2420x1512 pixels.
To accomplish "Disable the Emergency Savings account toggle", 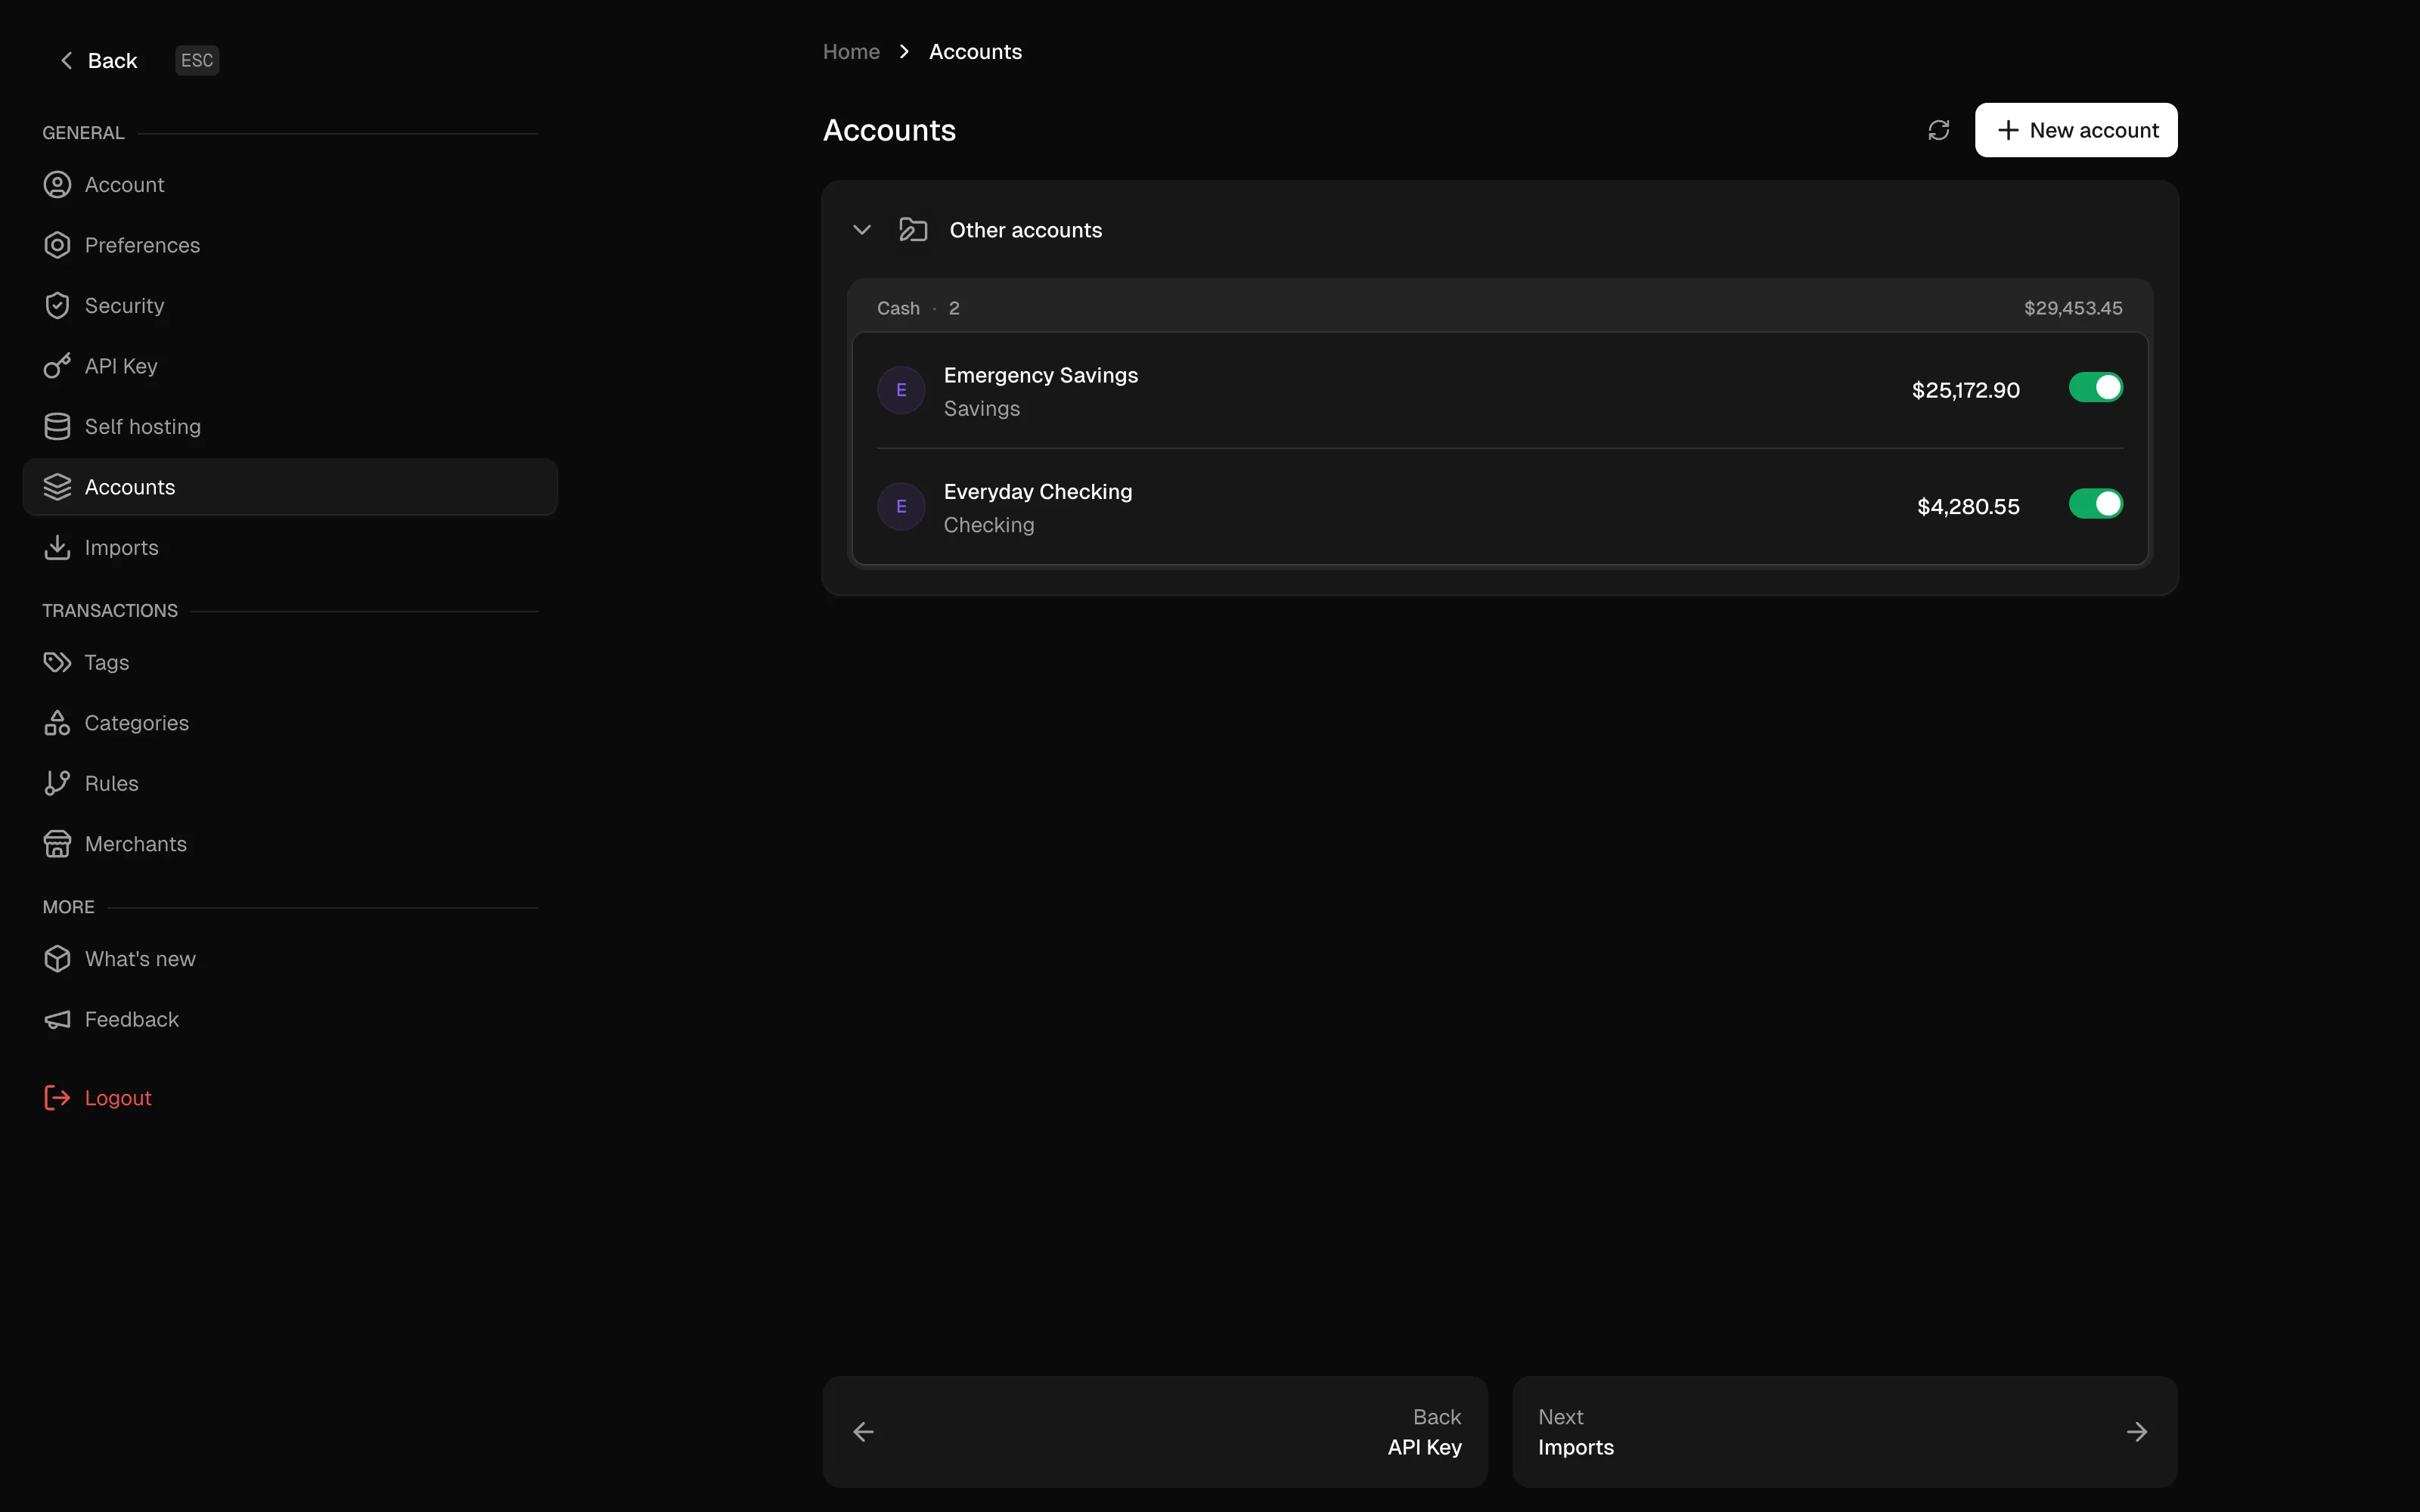I will point(2096,388).
